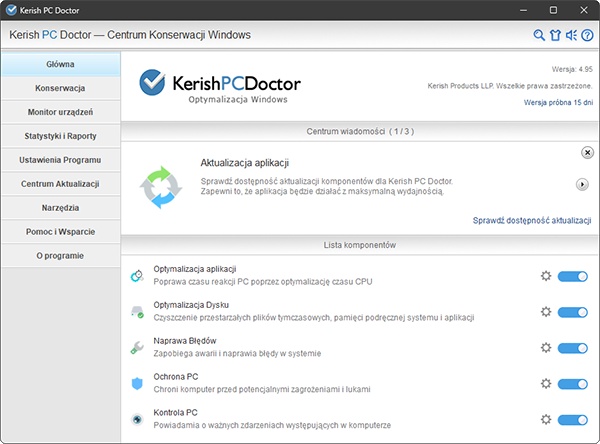Open settings gear for Optymalizacja Dysku
Viewport: 600px width, 444px height.
click(546, 312)
